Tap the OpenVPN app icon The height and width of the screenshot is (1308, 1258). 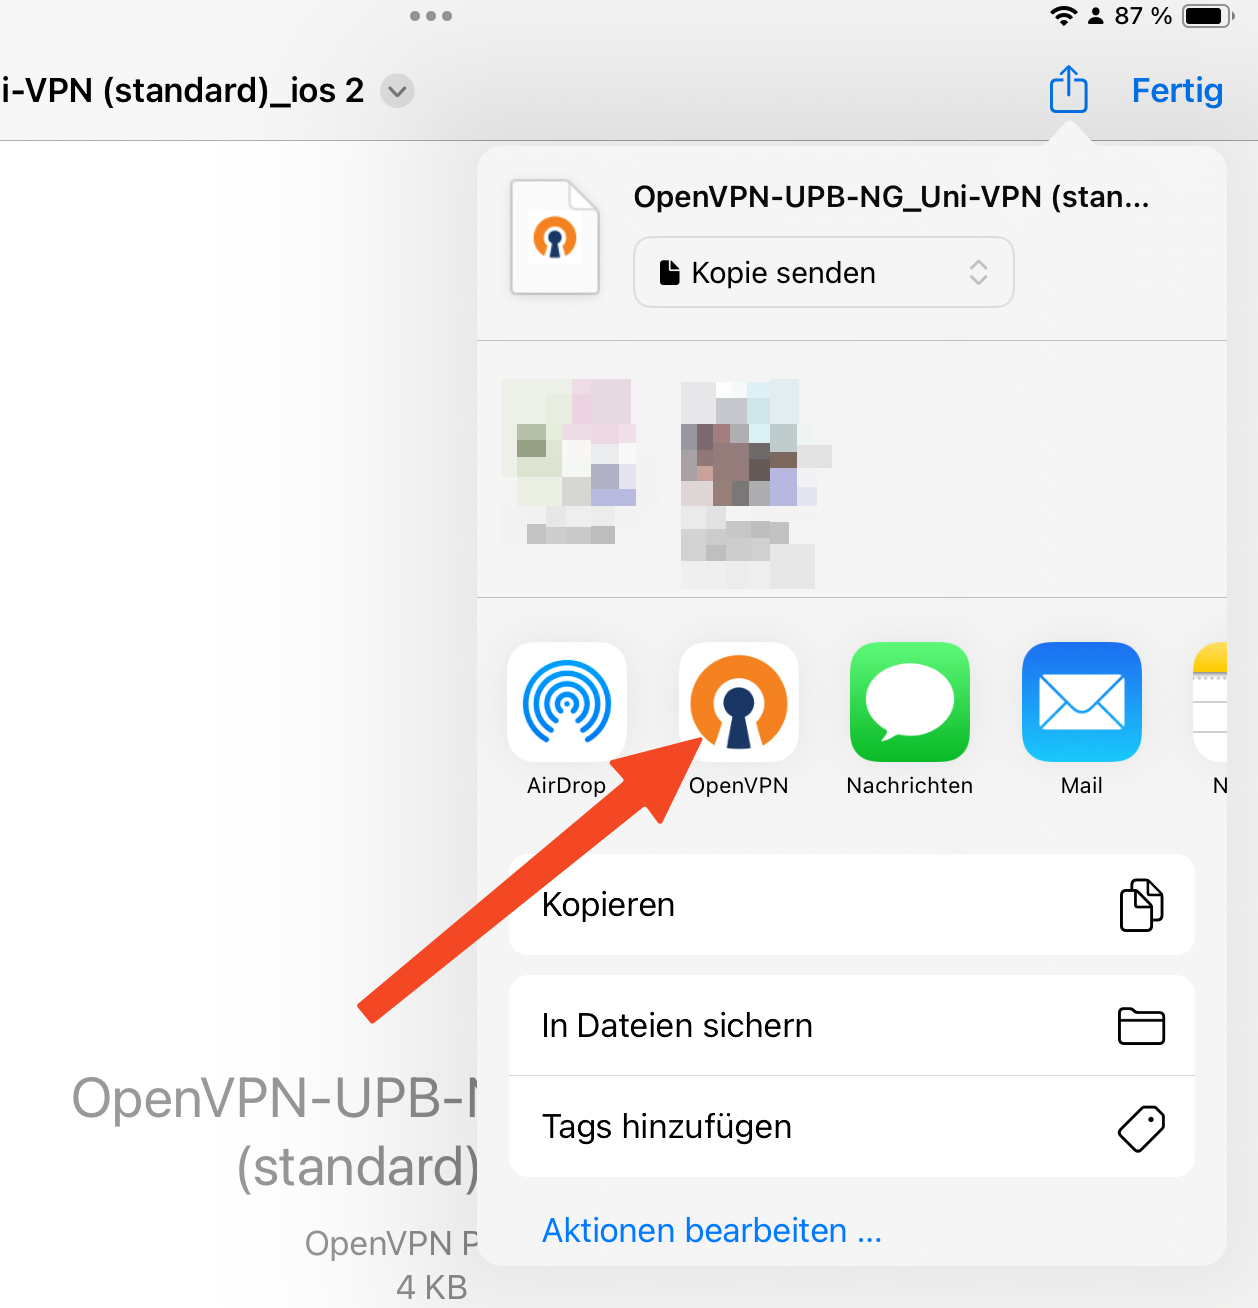click(738, 702)
